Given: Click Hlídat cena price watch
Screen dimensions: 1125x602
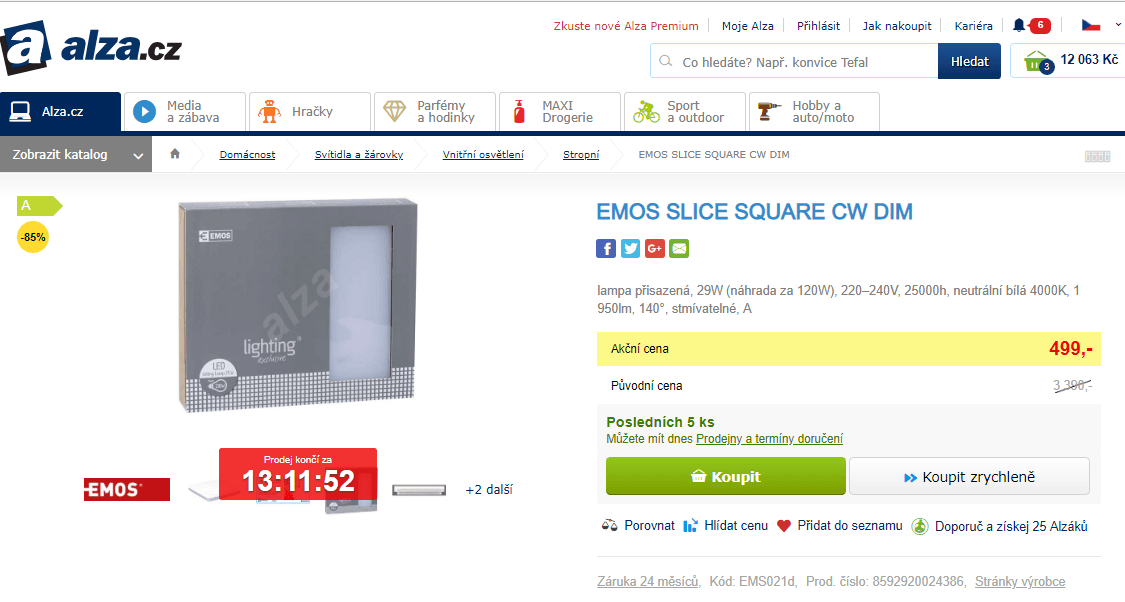Looking at the screenshot, I should (726, 526).
